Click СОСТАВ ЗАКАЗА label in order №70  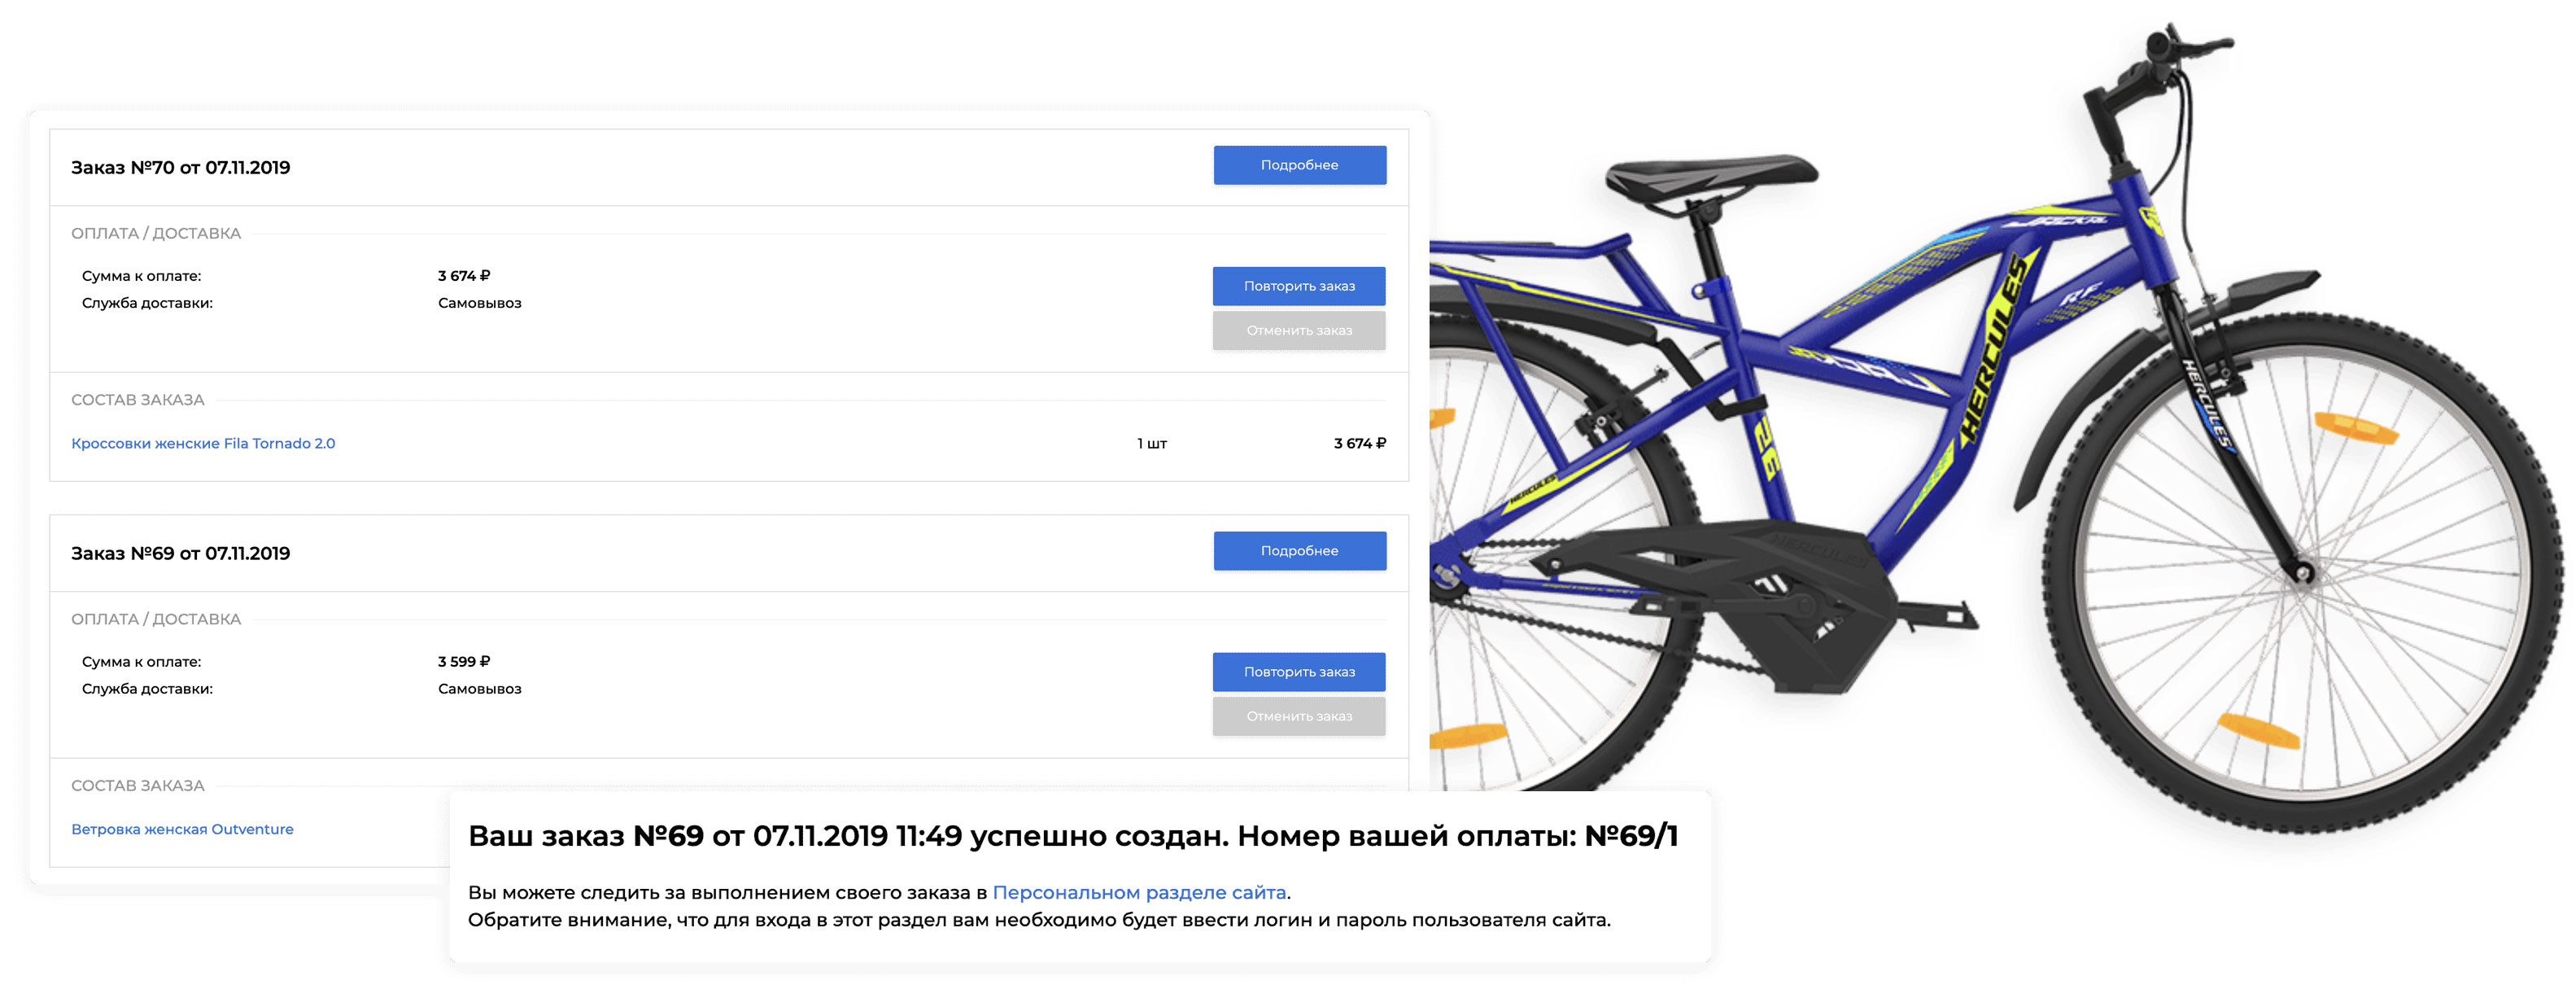(138, 400)
